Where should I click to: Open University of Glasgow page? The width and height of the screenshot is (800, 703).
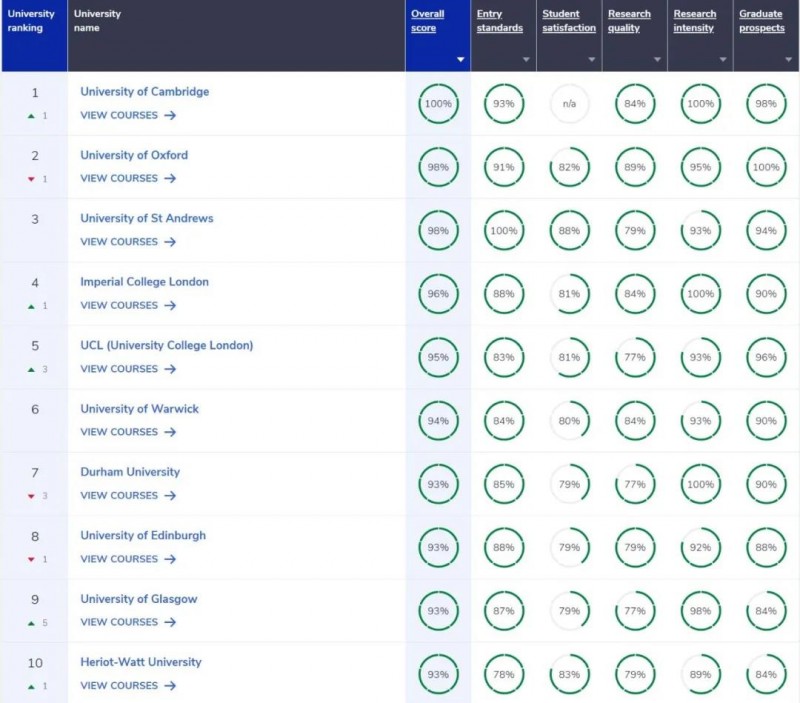tap(139, 599)
